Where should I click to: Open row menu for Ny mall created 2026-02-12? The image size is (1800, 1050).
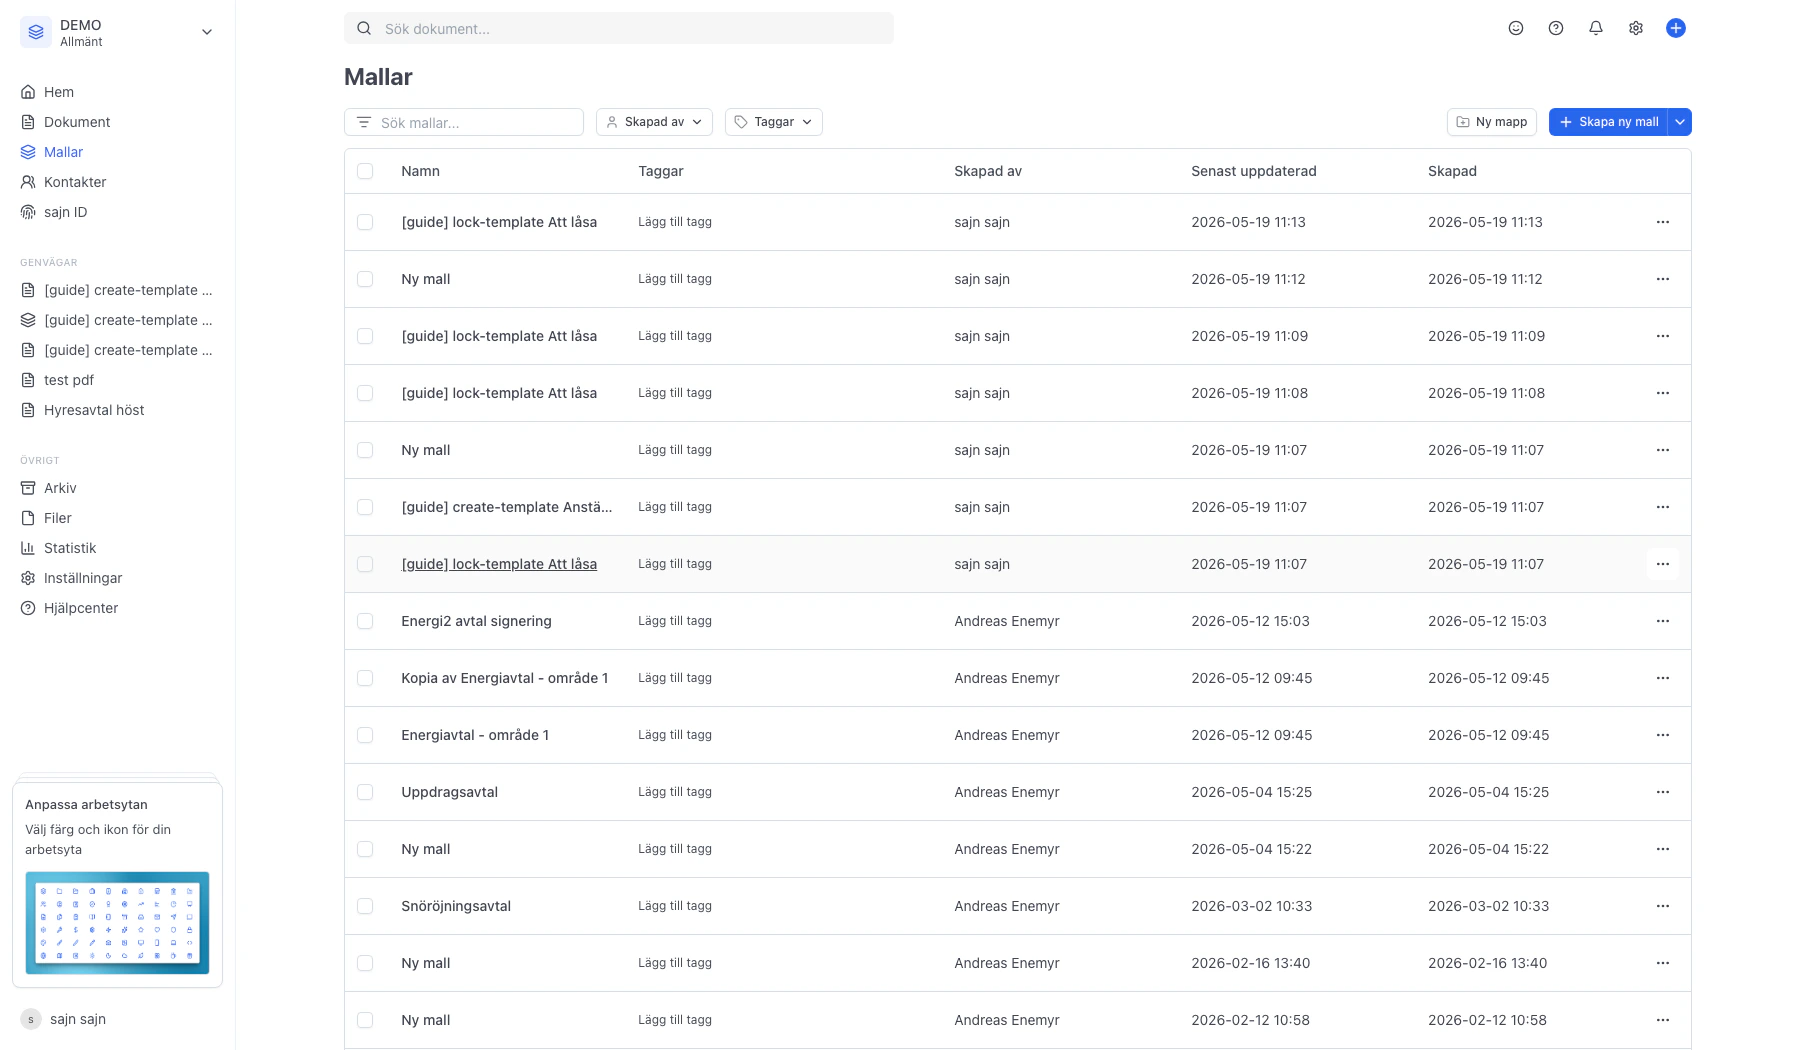[x=1663, y=1020]
